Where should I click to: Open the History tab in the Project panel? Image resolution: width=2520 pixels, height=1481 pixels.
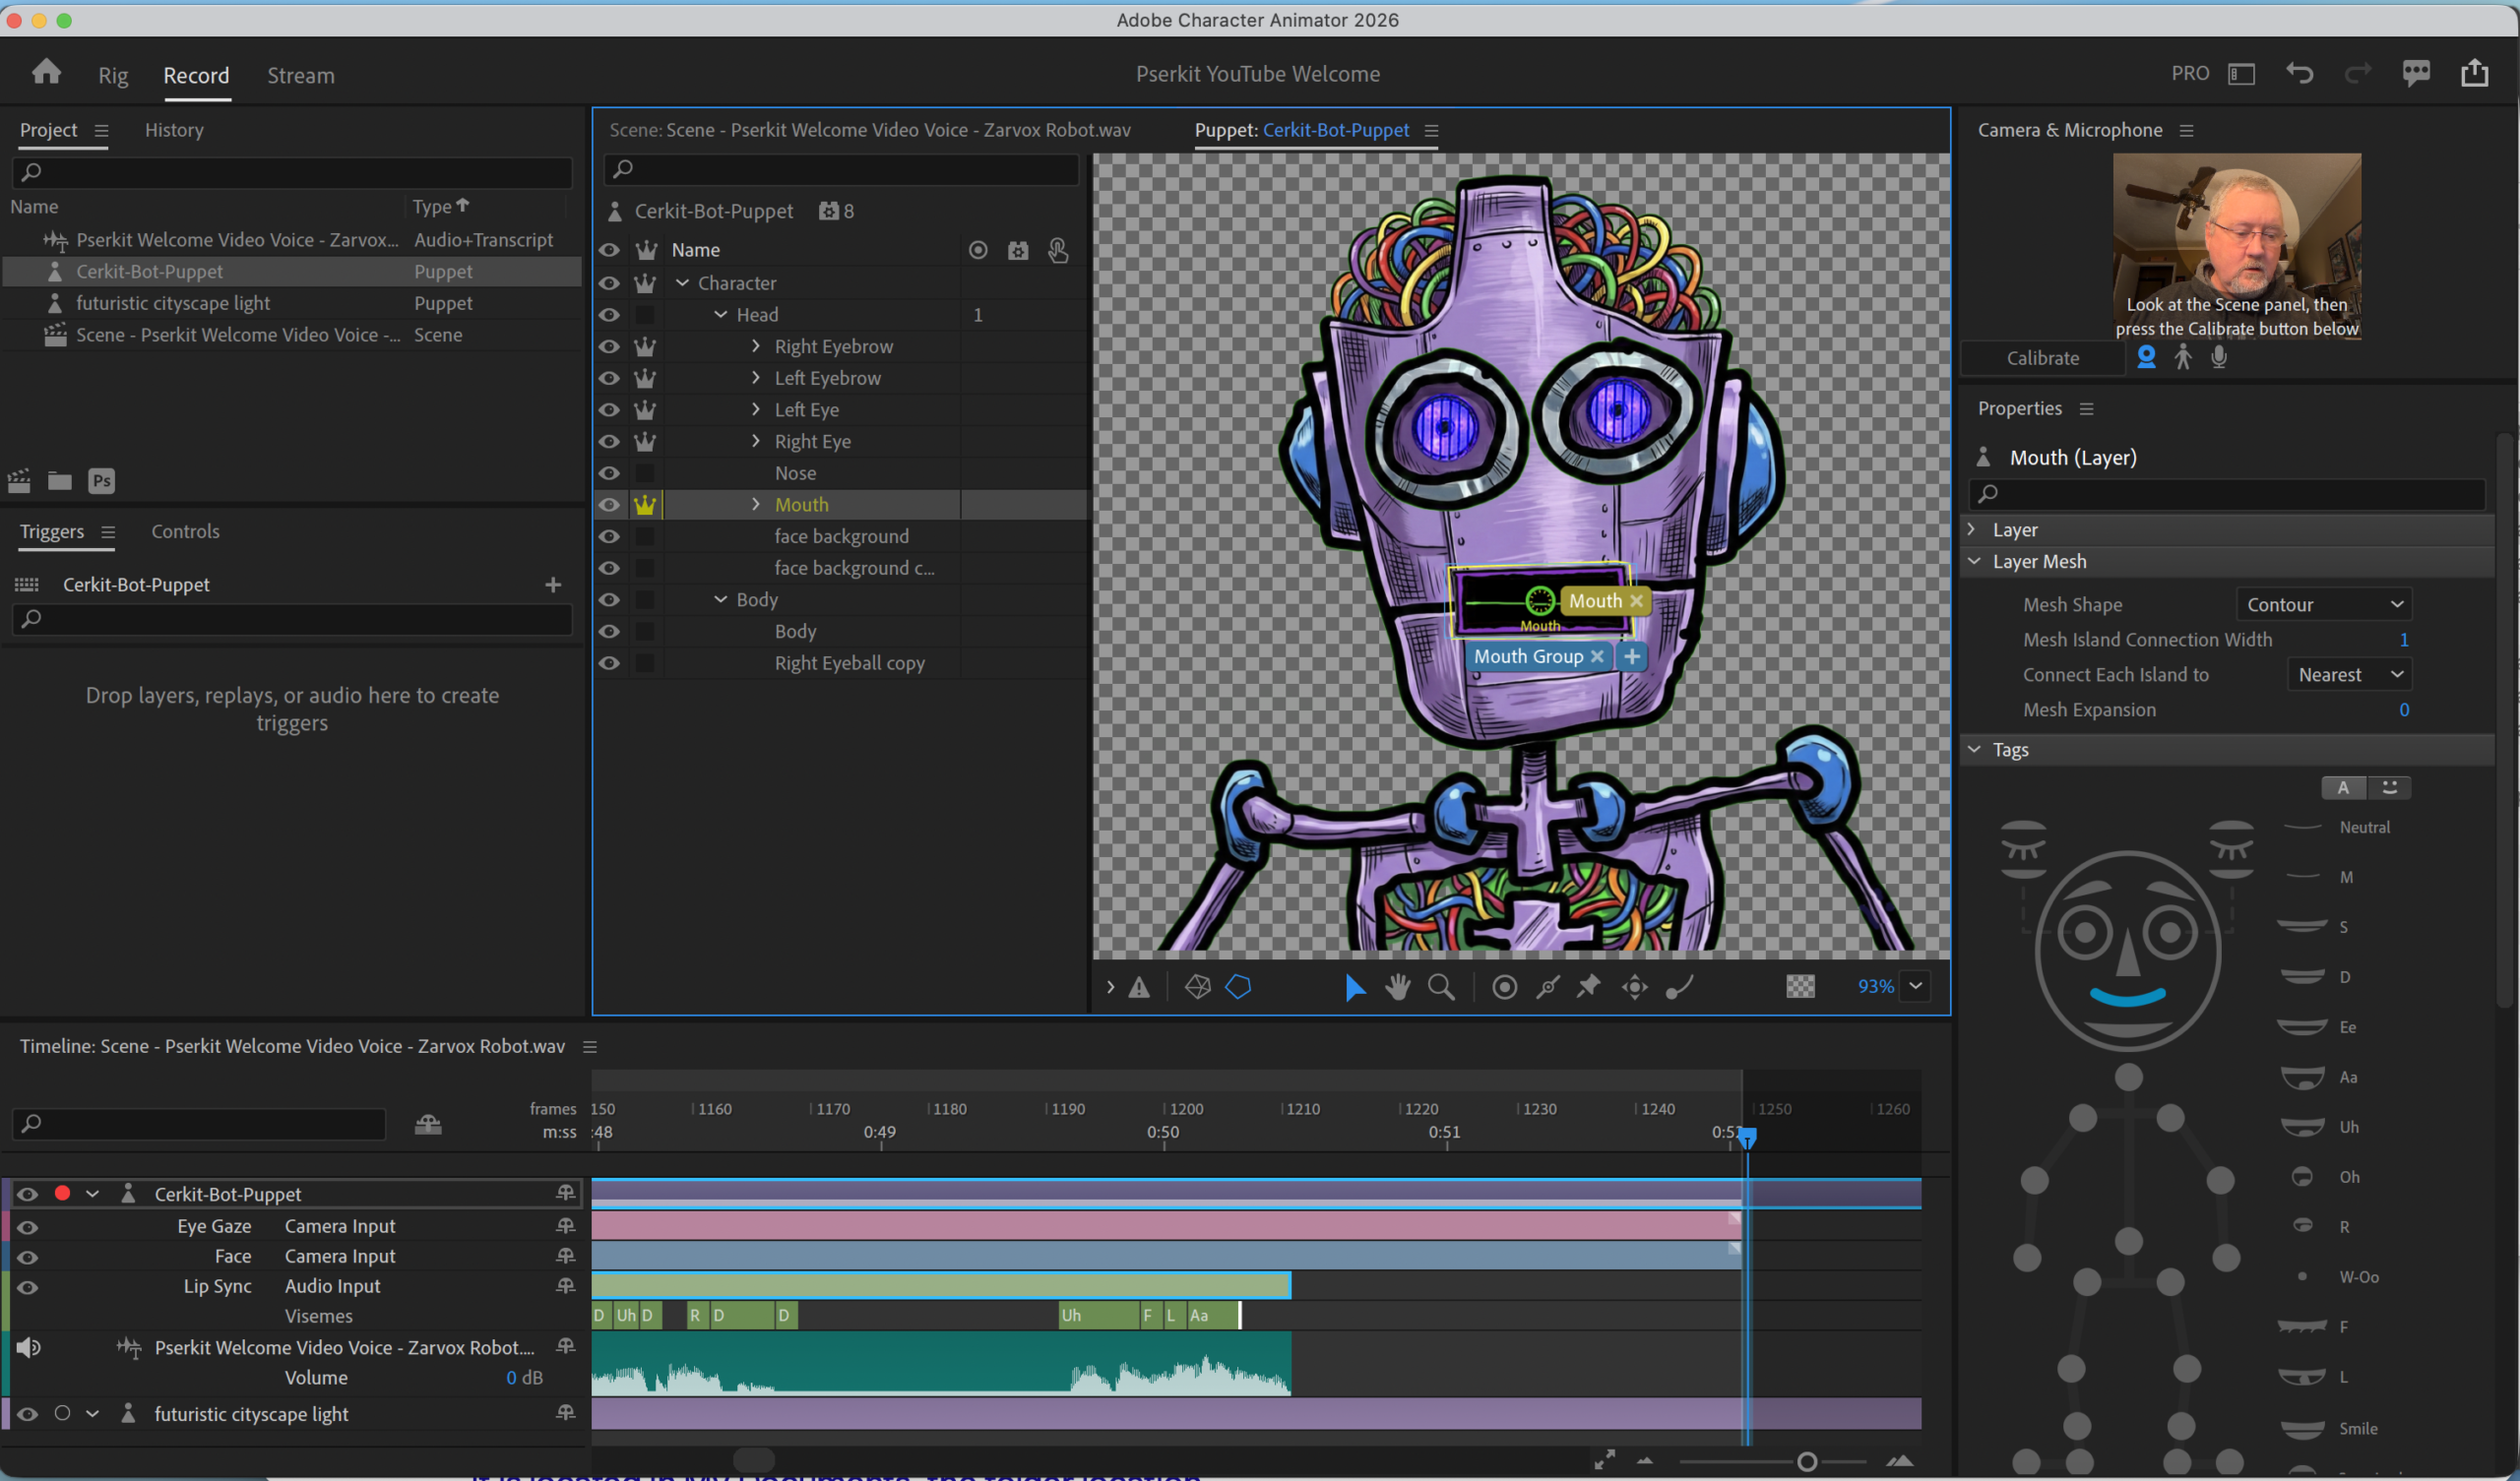click(x=174, y=129)
